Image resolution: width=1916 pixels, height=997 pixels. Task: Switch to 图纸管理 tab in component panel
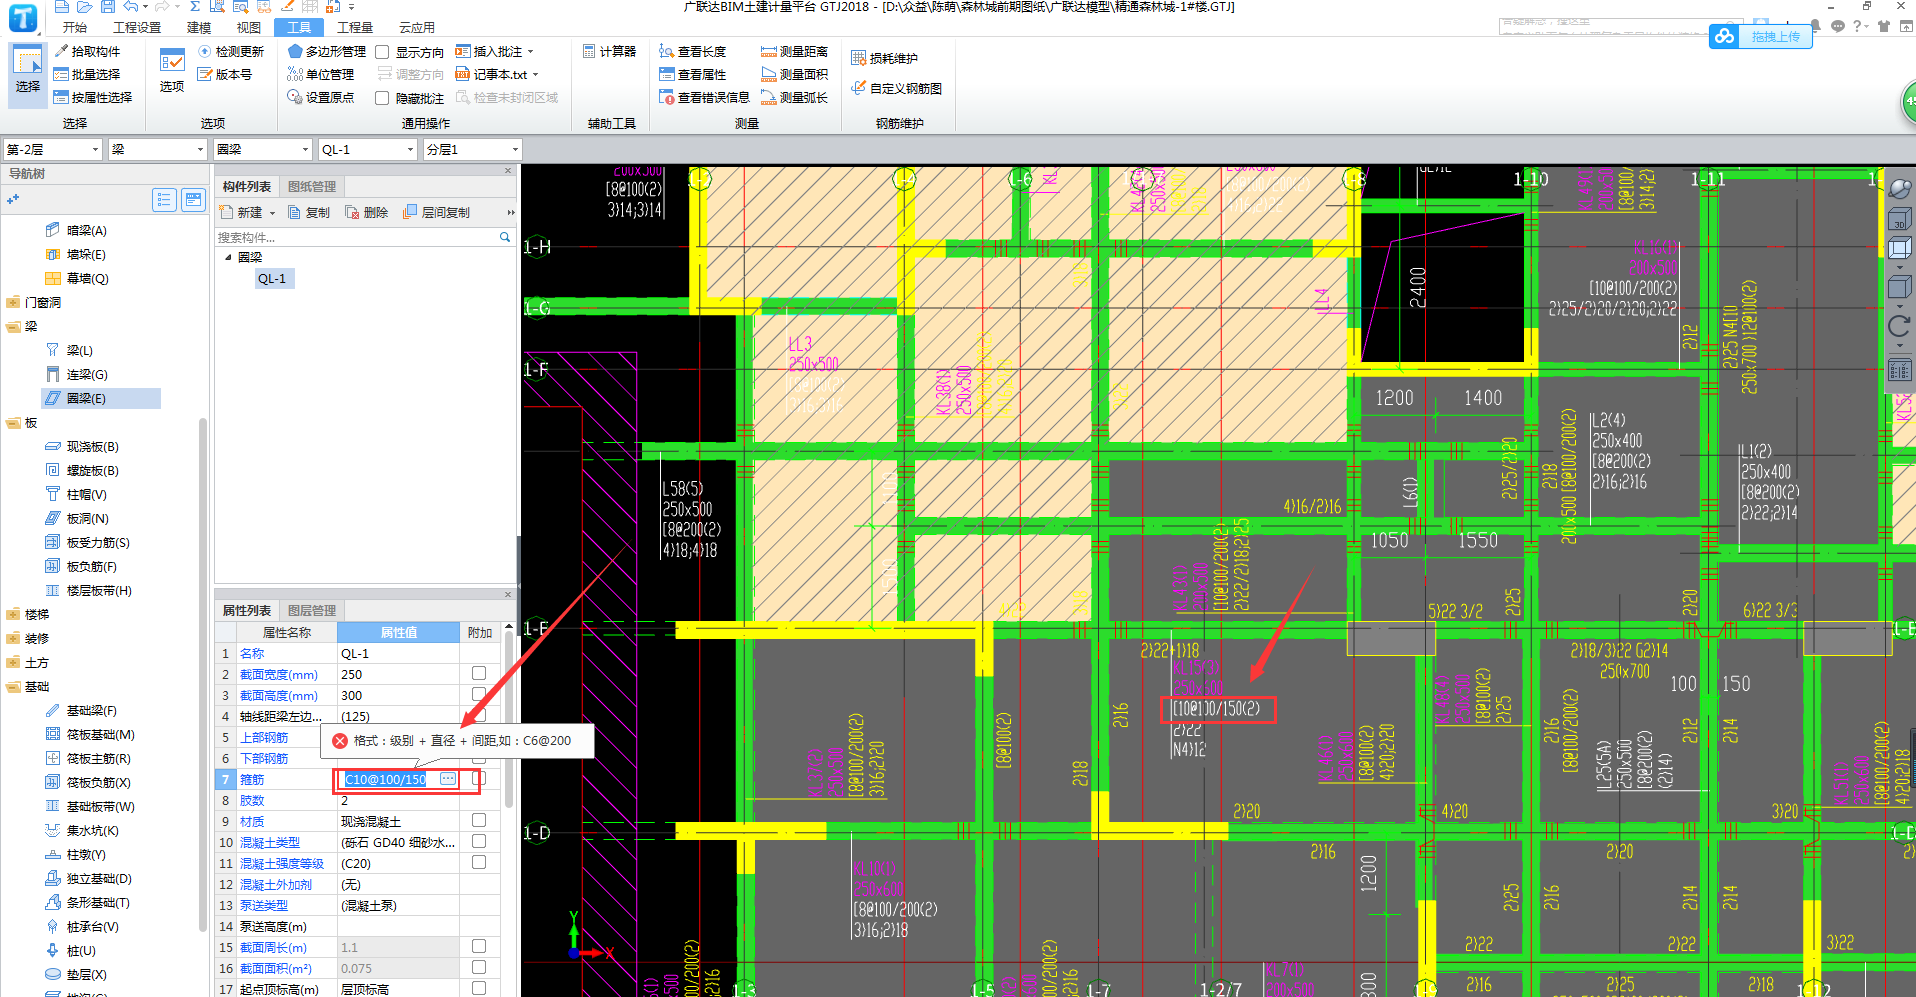tap(312, 186)
